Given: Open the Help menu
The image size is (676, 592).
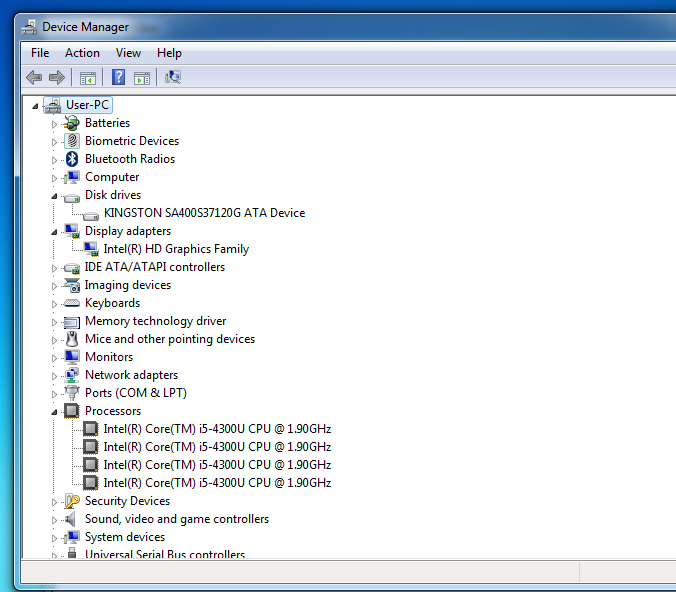Looking at the screenshot, I should coord(169,53).
